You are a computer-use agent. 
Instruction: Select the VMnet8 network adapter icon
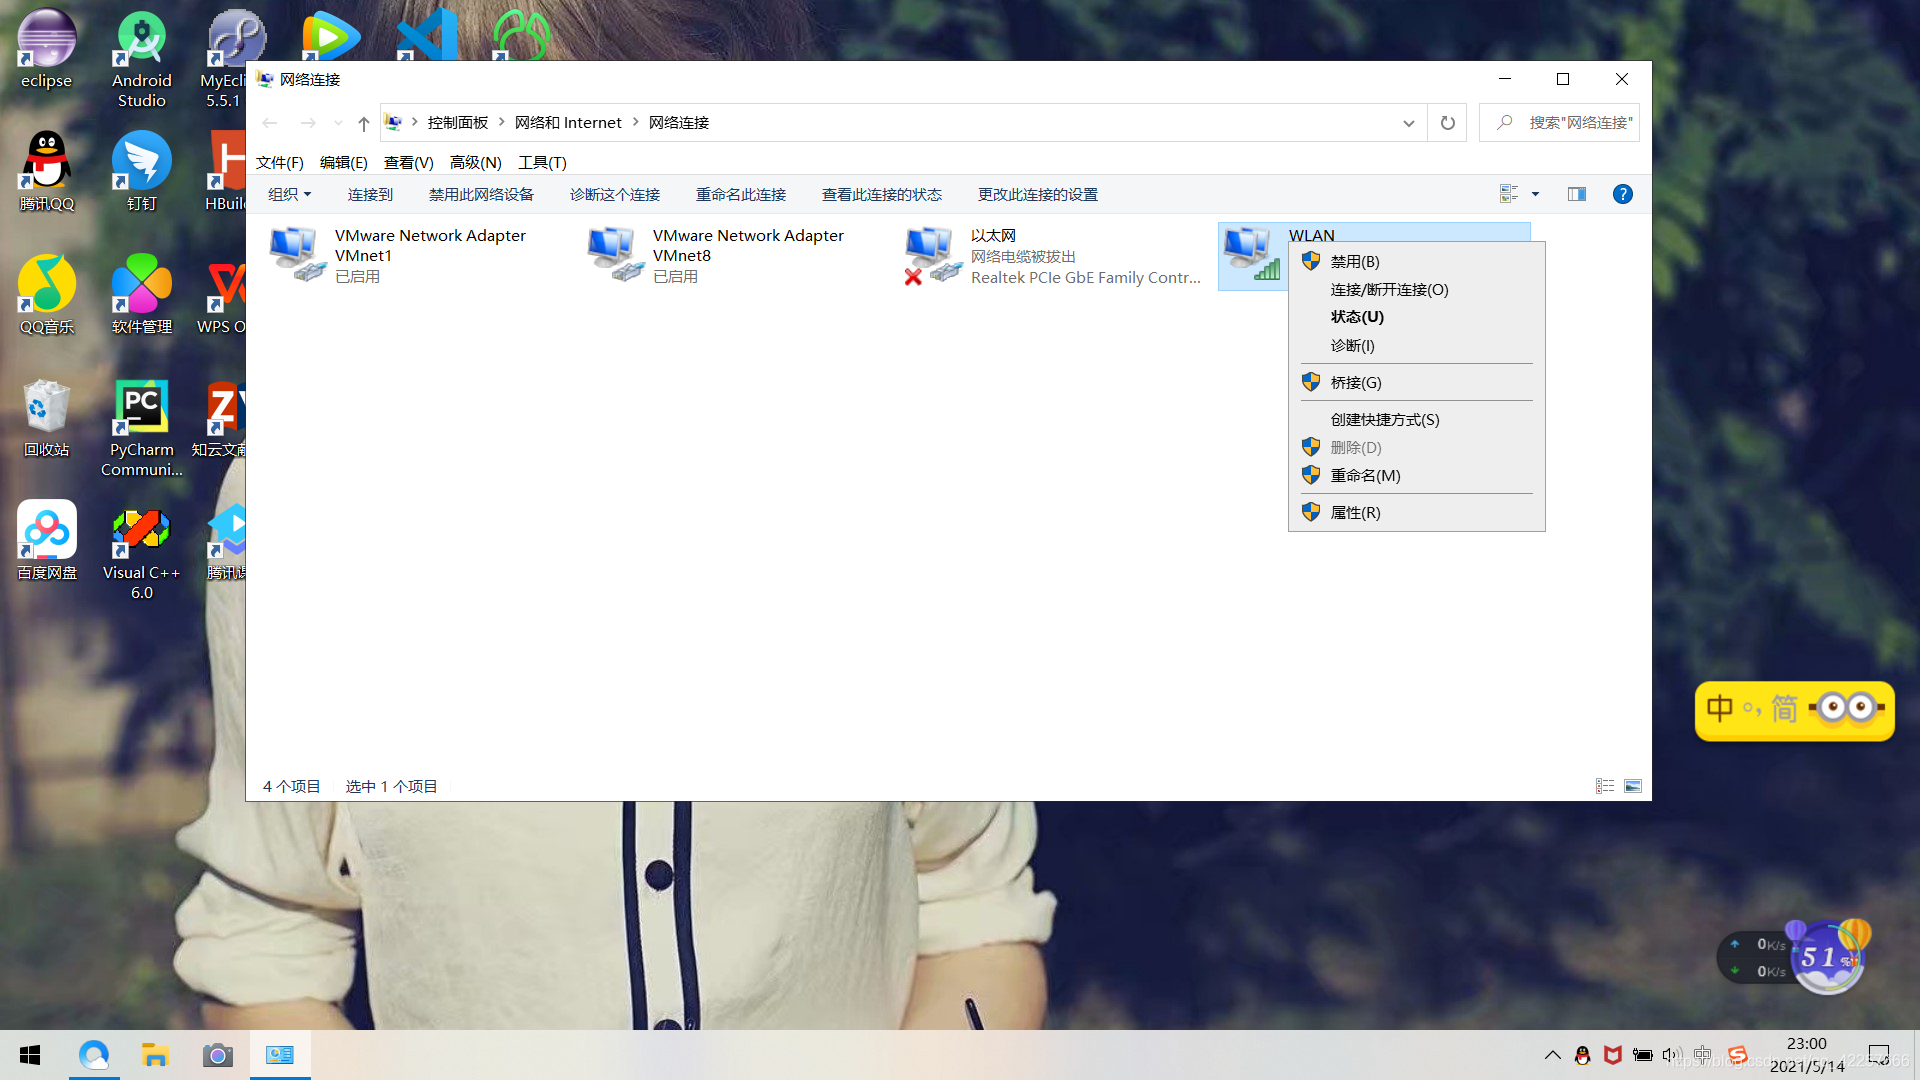(615, 254)
